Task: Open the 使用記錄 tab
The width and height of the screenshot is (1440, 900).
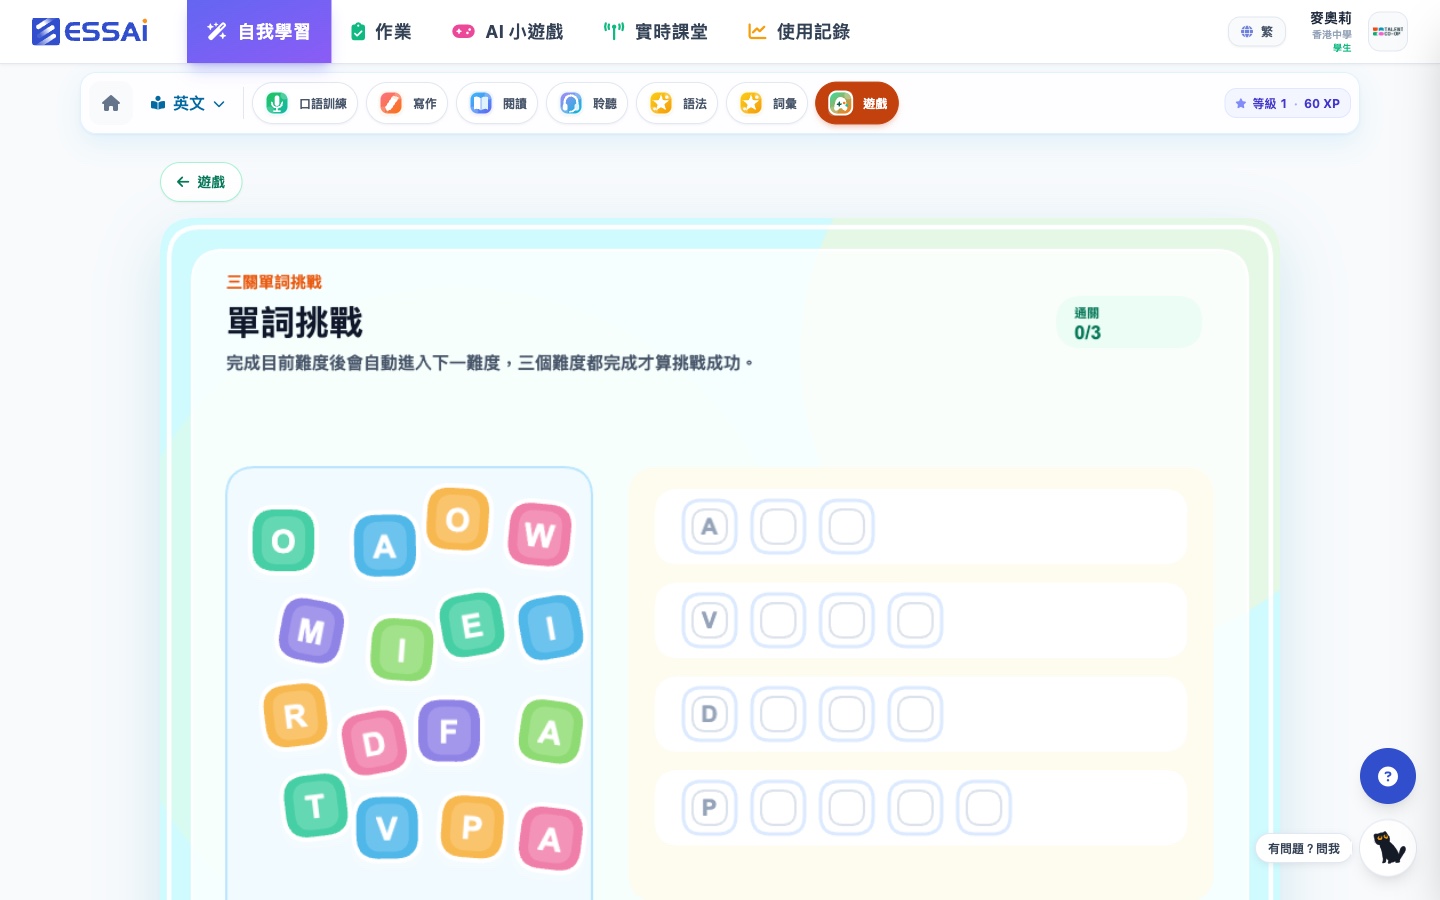Action: [x=799, y=32]
